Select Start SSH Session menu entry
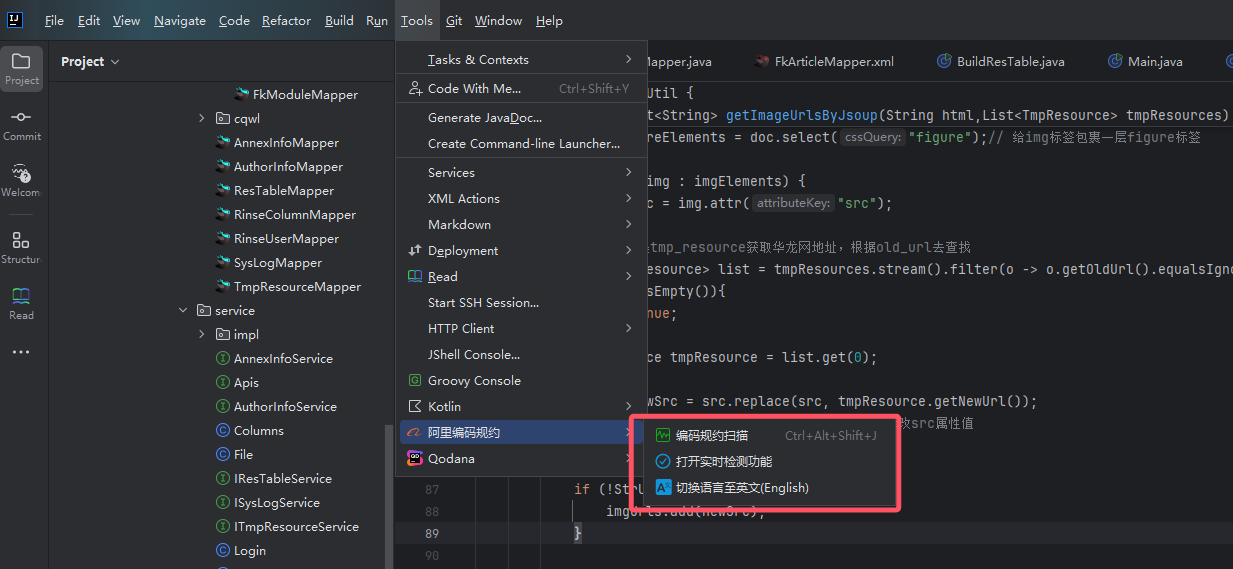 click(483, 303)
